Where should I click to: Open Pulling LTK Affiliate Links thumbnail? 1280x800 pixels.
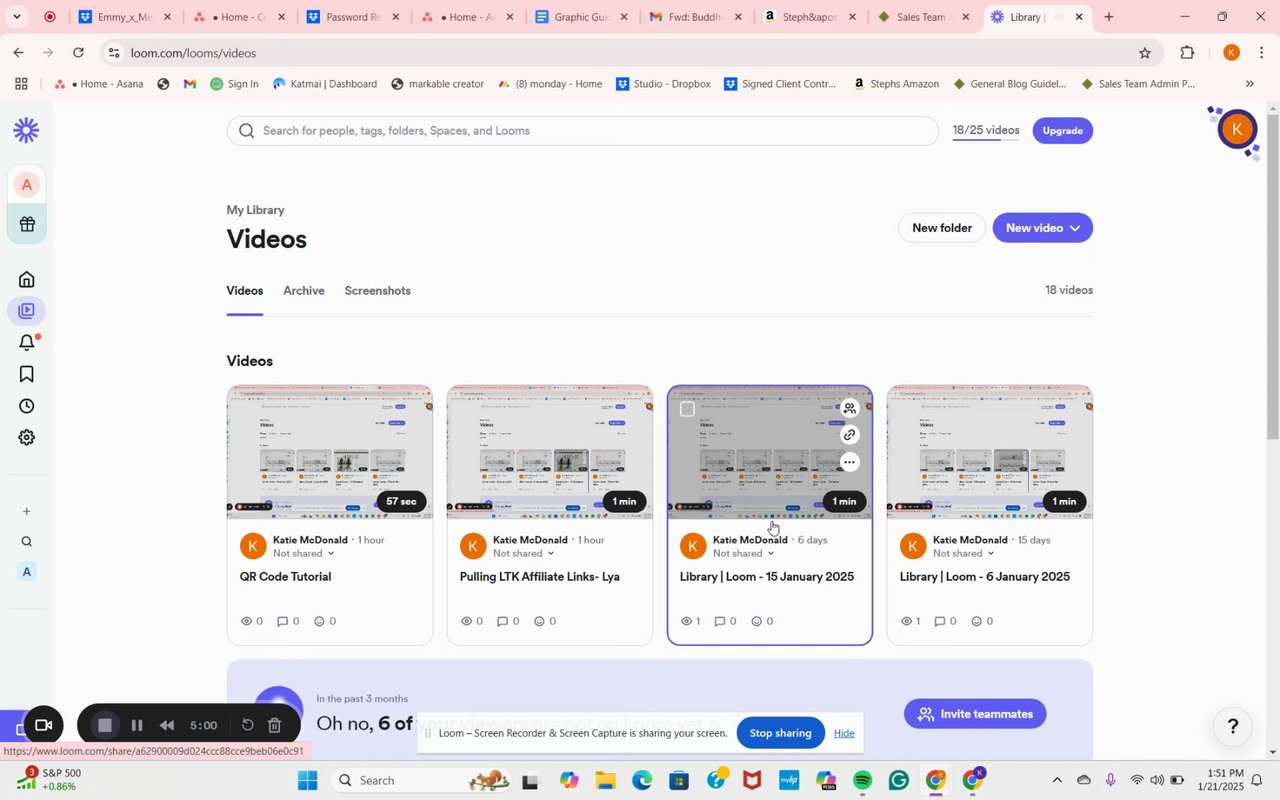click(550, 452)
